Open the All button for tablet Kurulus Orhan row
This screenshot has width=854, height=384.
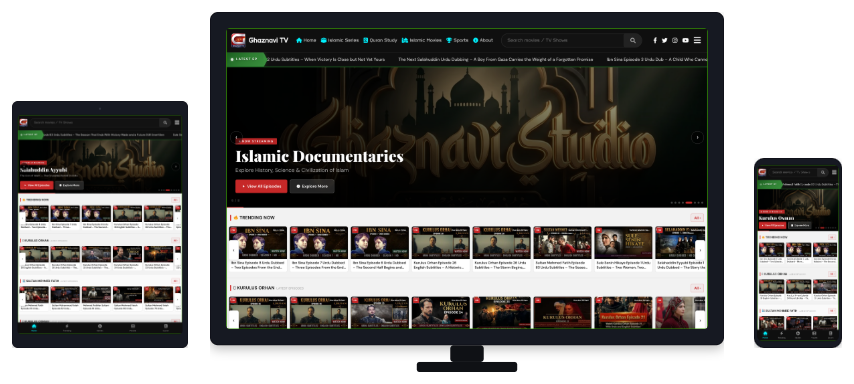coord(175,240)
